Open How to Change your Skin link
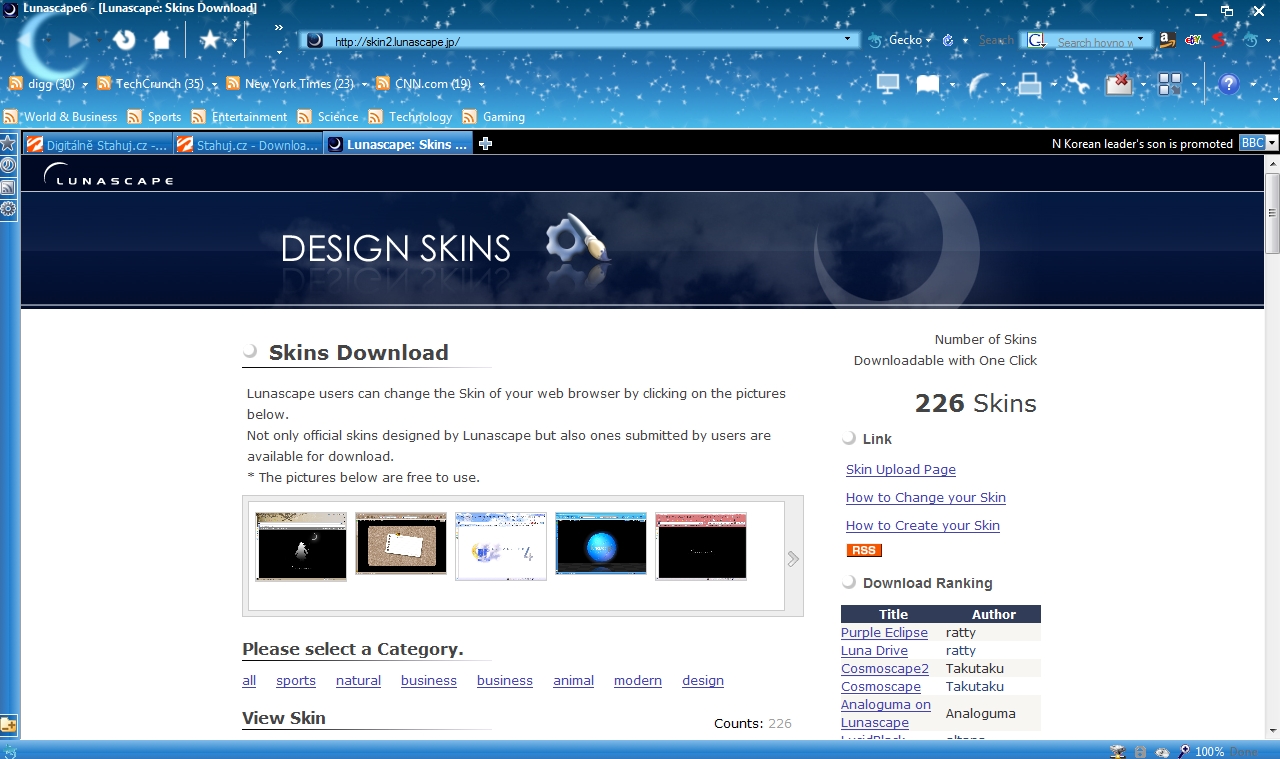This screenshot has height=759, width=1280. point(926,498)
